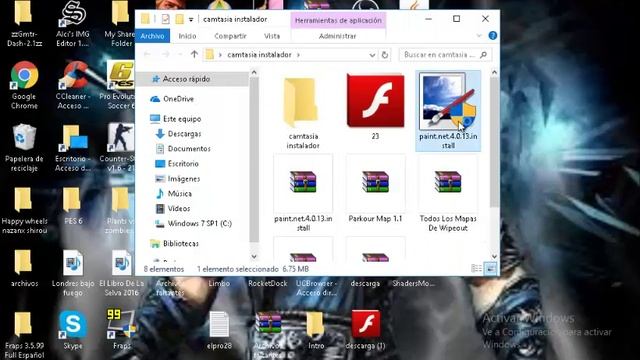
Task: Open the Vista ribbon tab
Action: 272,36
